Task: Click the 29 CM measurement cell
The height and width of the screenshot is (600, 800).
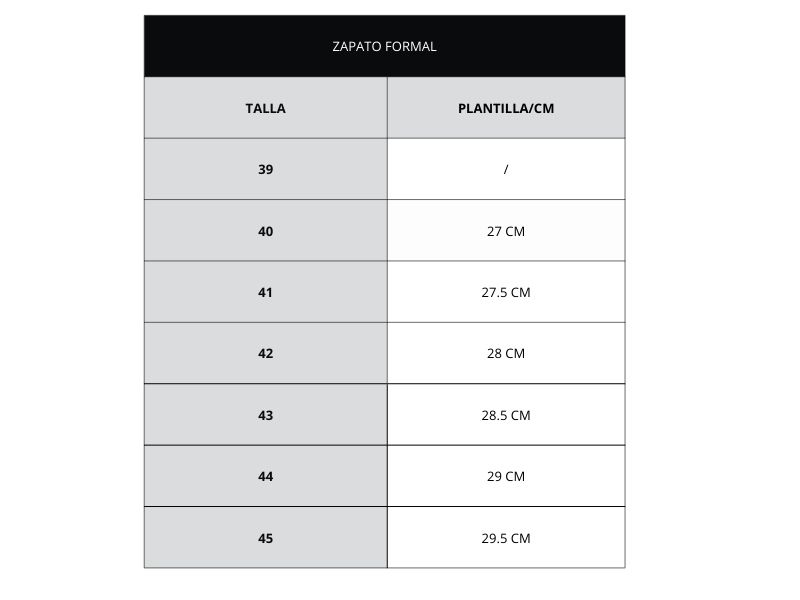Action: point(506,477)
